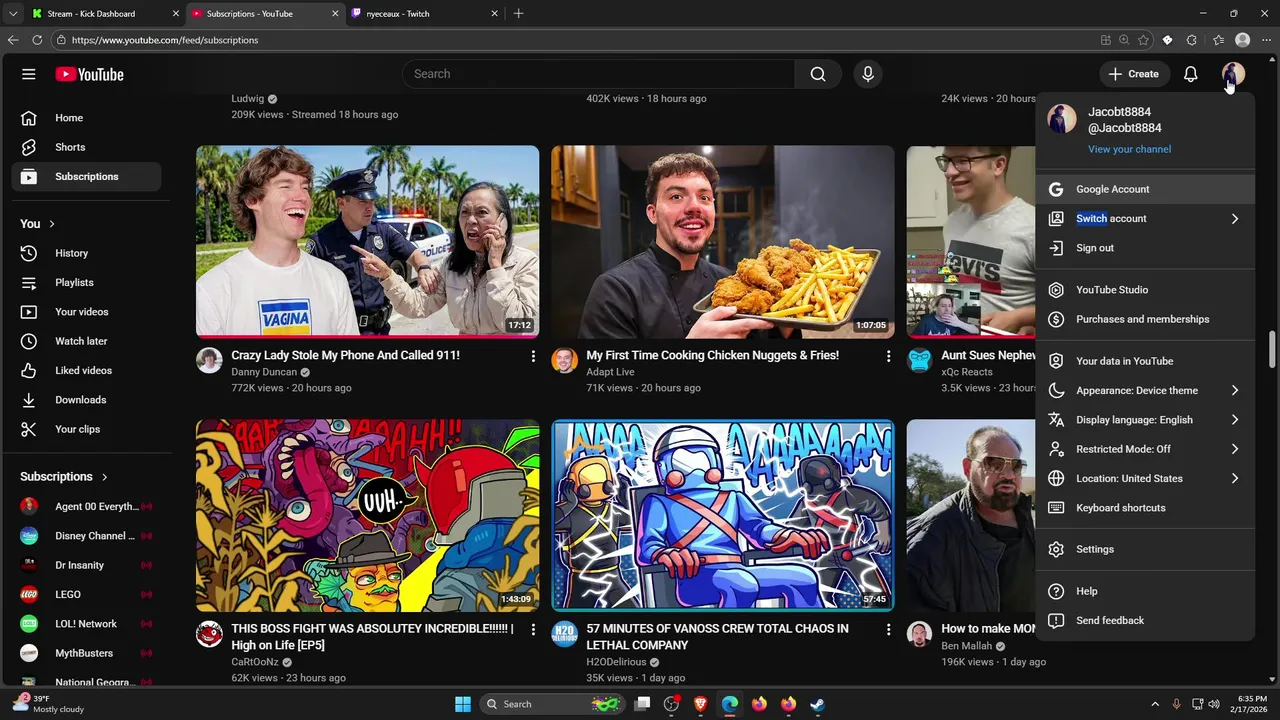Click View your channel link
Viewport: 1280px width, 720px height.
coord(1129,149)
